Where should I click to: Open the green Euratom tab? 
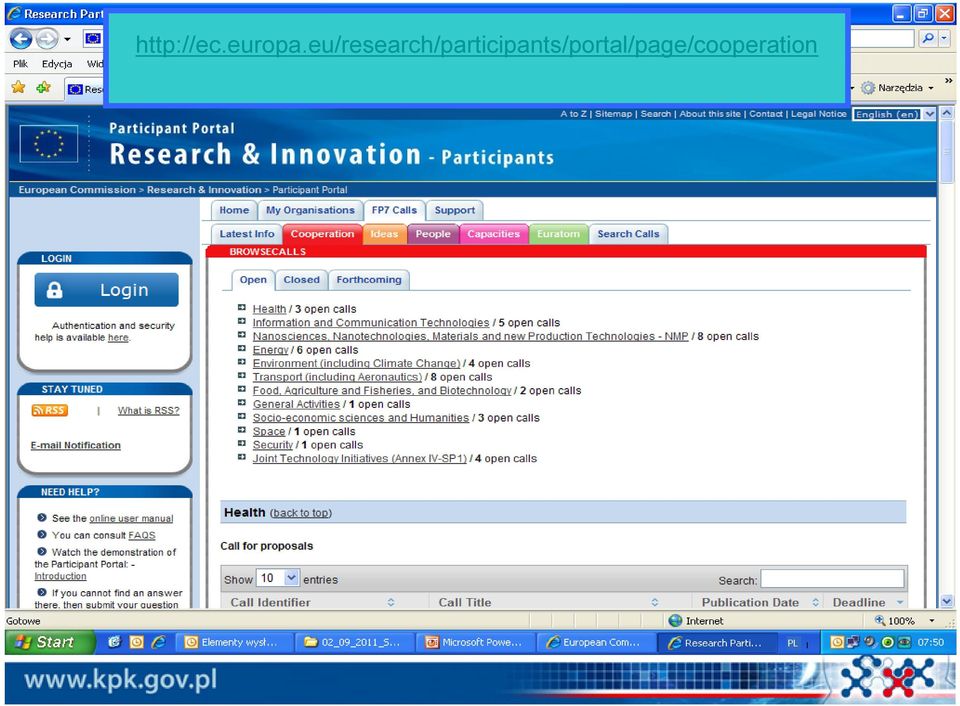click(558, 234)
